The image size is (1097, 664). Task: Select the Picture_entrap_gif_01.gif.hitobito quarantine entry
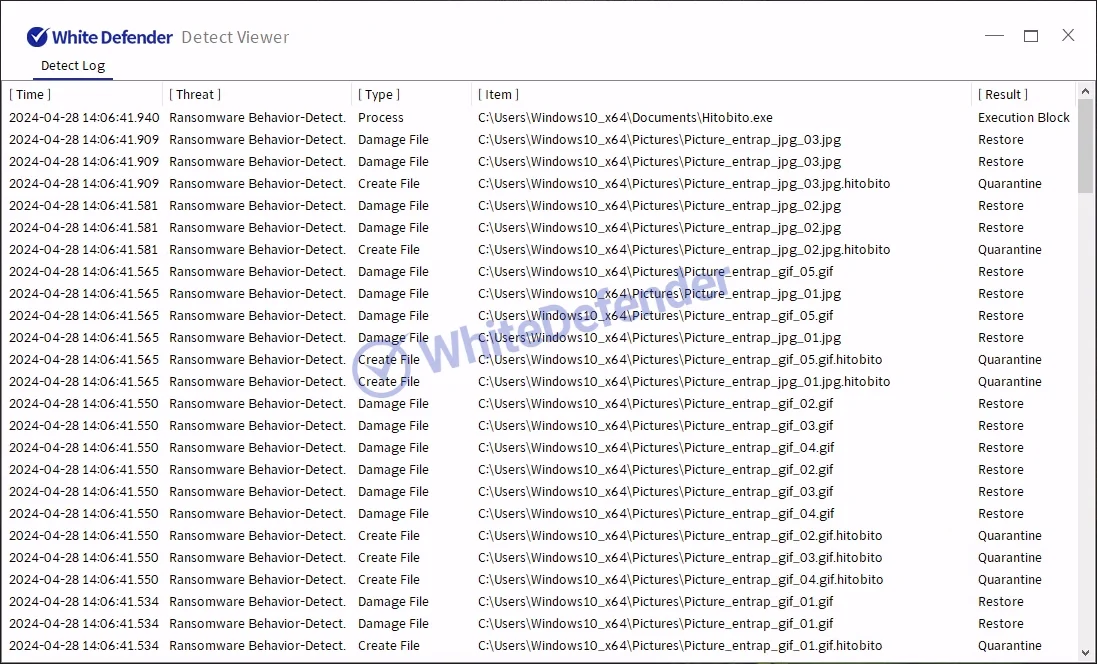point(680,646)
